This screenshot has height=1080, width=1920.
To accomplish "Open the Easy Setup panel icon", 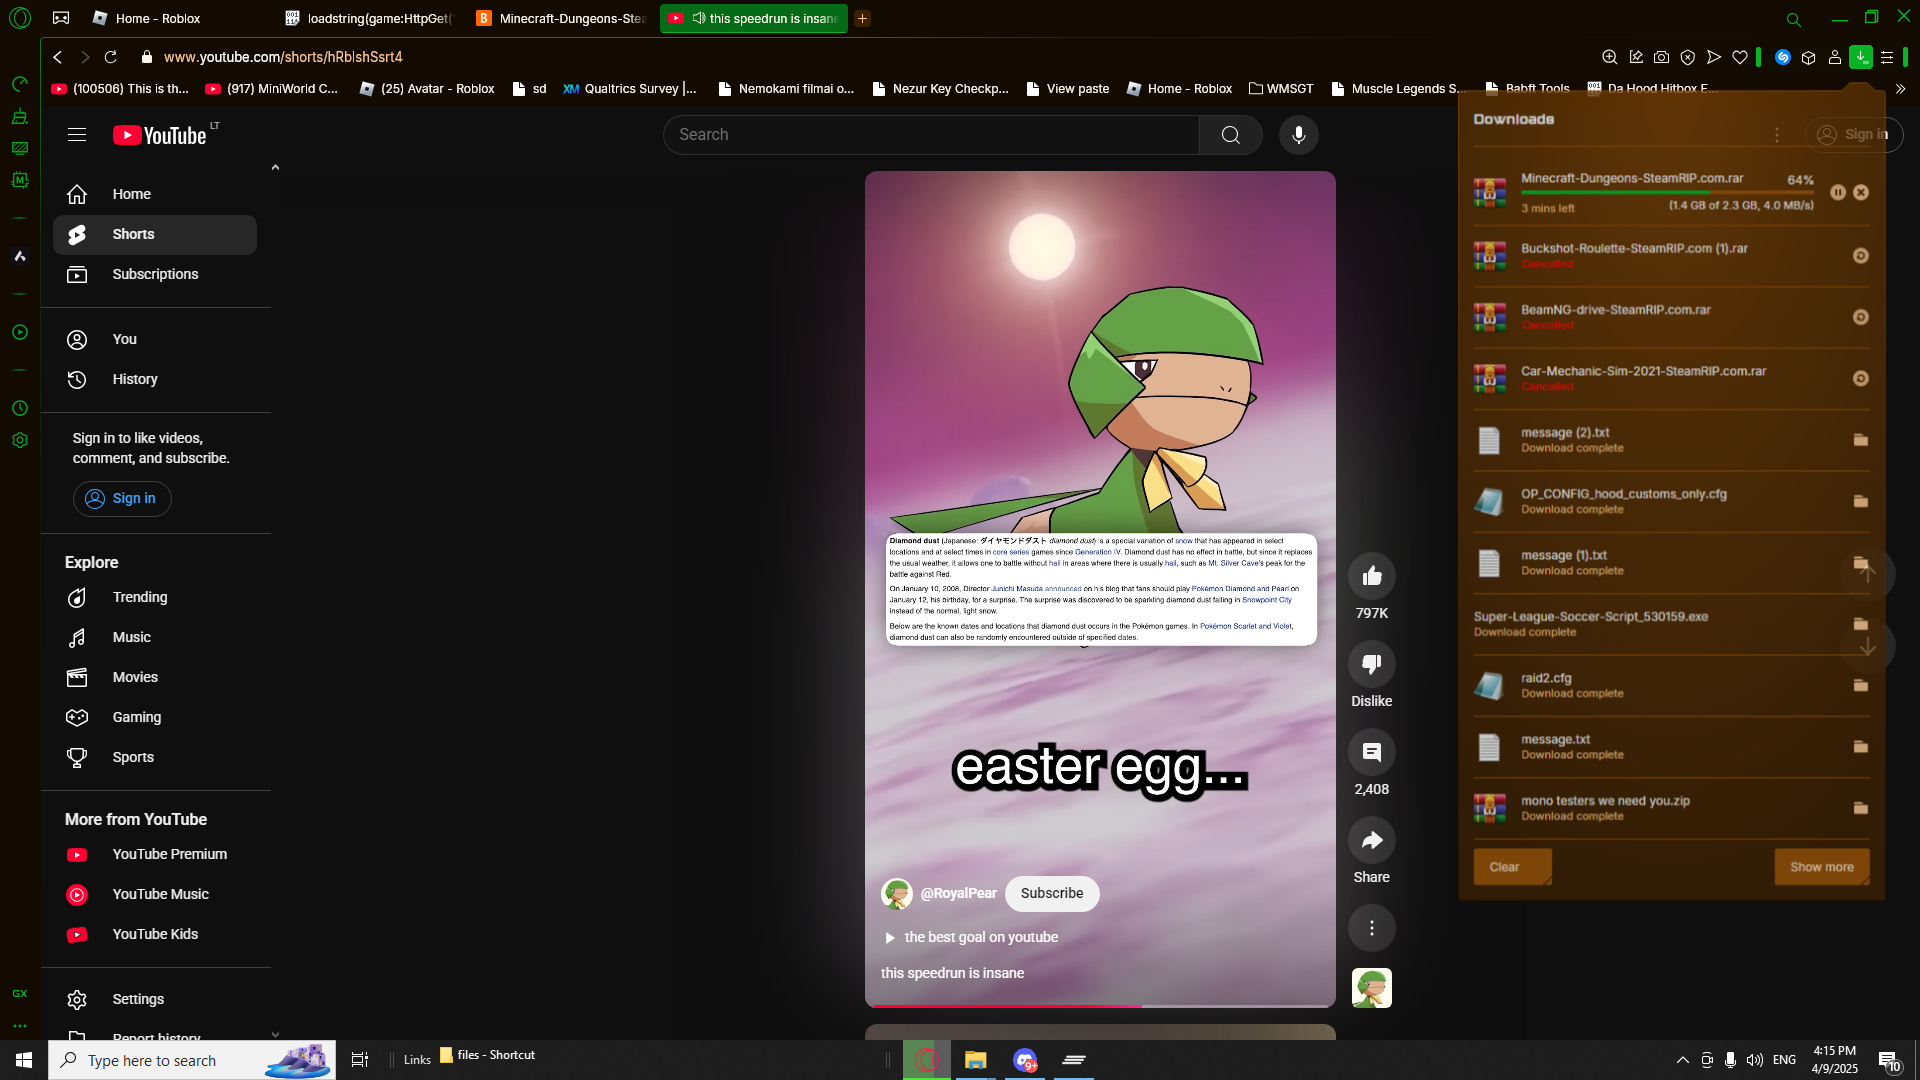I will [x=1887, y=57].
